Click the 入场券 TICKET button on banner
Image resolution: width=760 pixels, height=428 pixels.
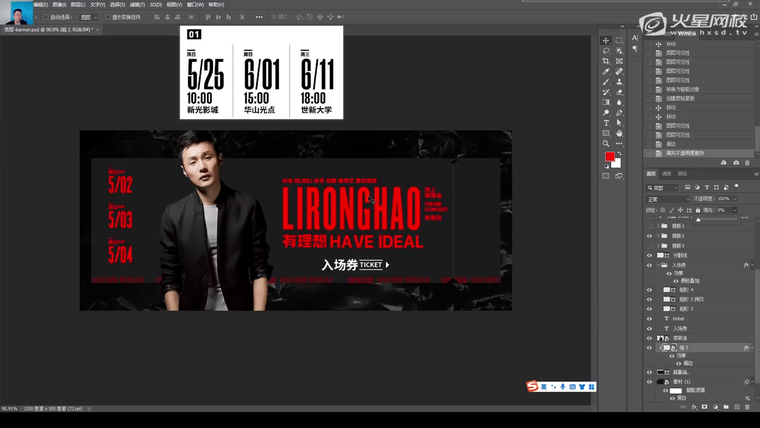[x=355, y=265]
